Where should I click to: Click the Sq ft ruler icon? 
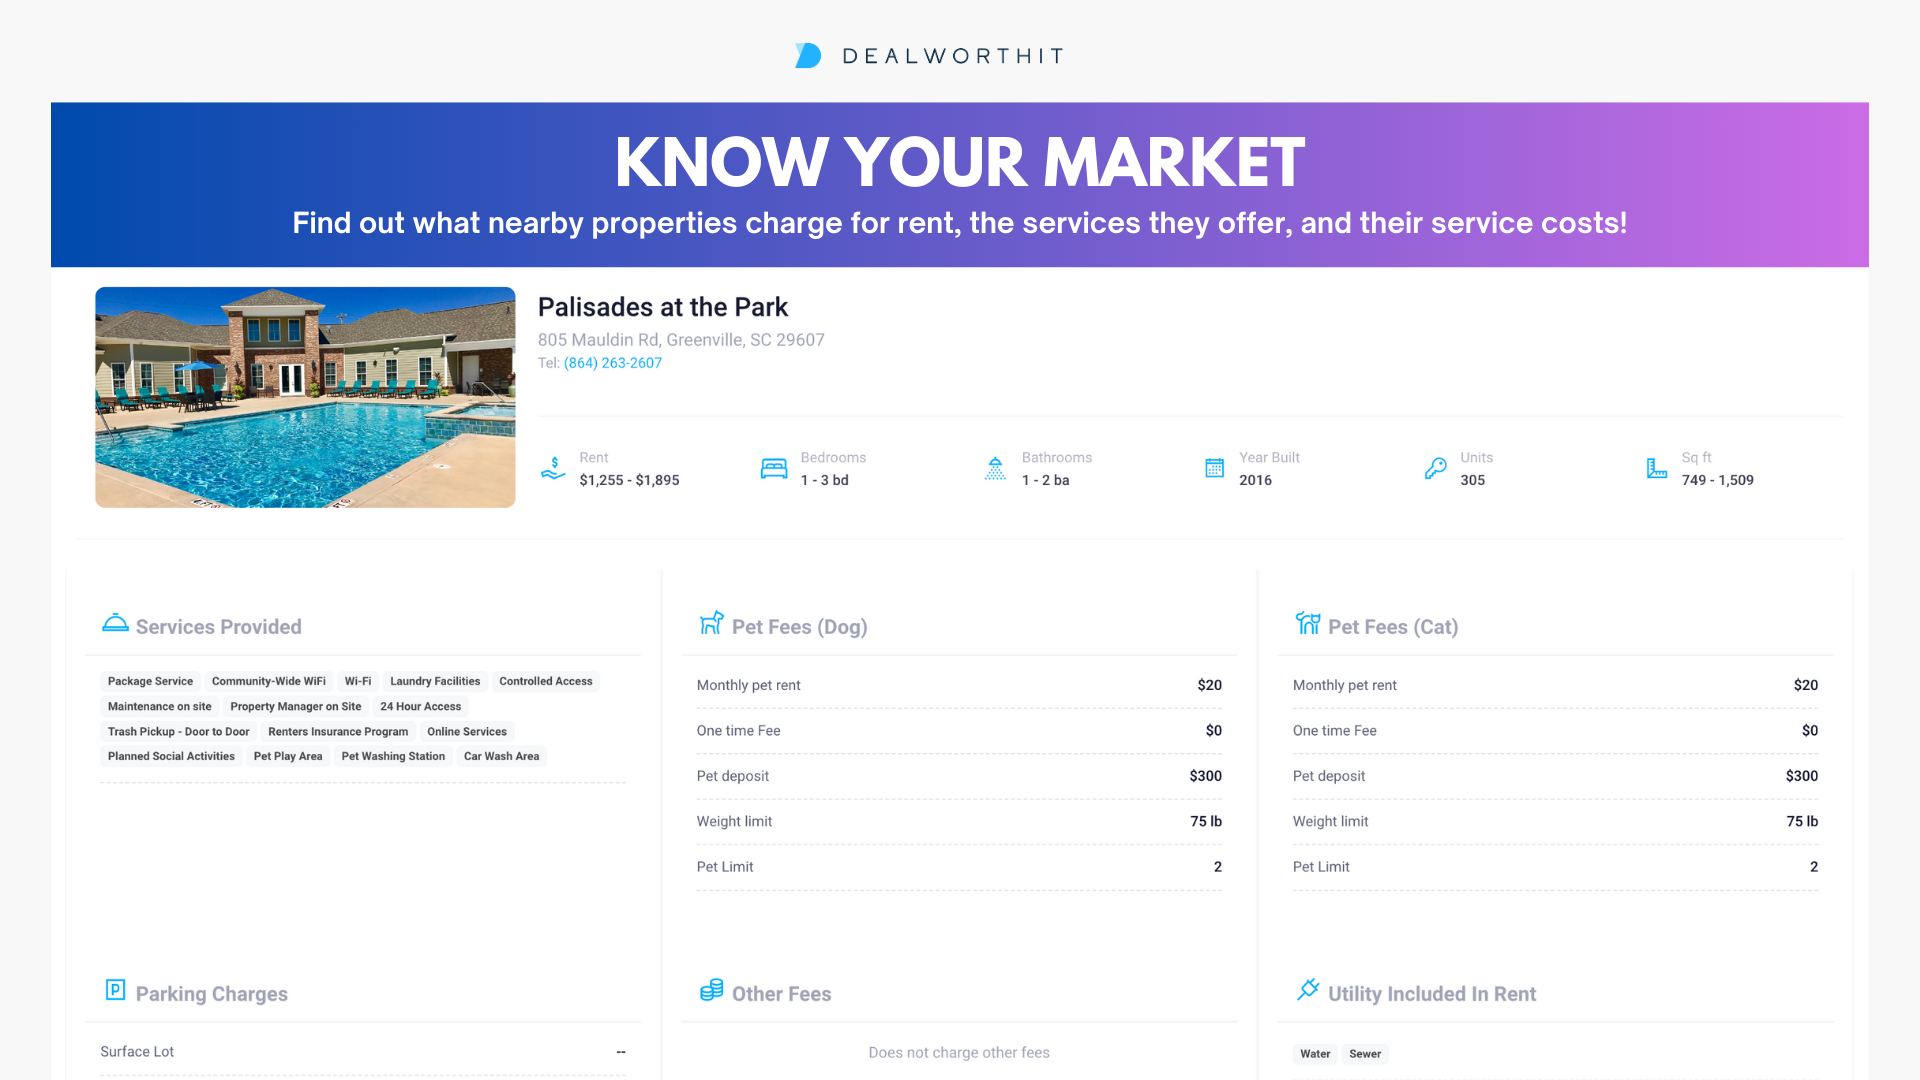1656,468
